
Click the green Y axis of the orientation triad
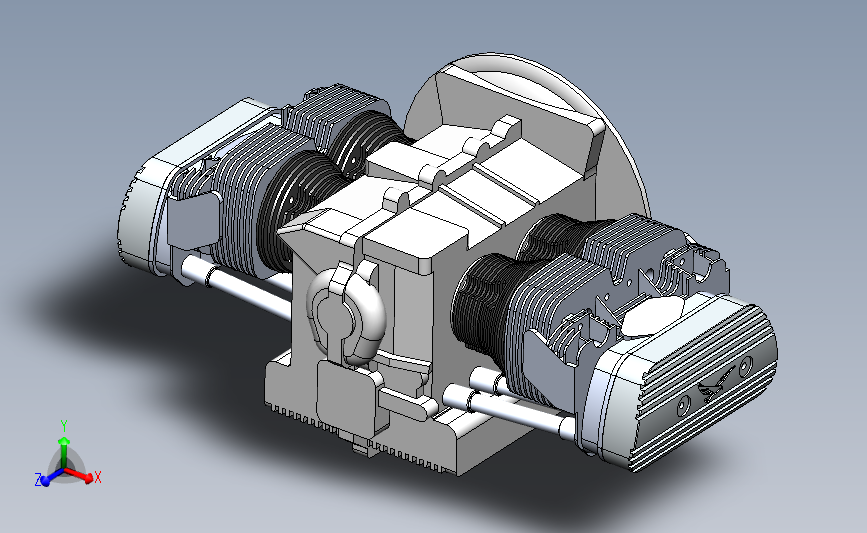pyautogui.click(x=64, y=452)
